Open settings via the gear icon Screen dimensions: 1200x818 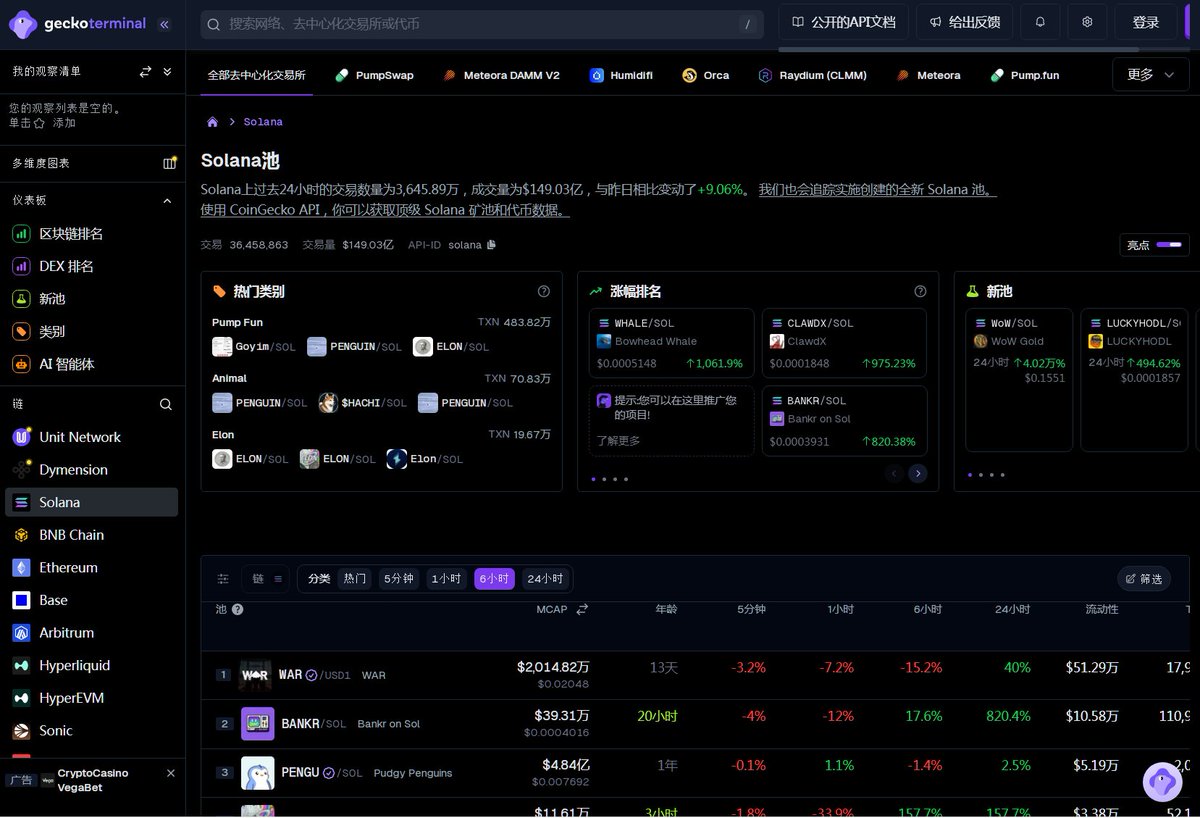pyautogui.click(x=1087, y=22)
